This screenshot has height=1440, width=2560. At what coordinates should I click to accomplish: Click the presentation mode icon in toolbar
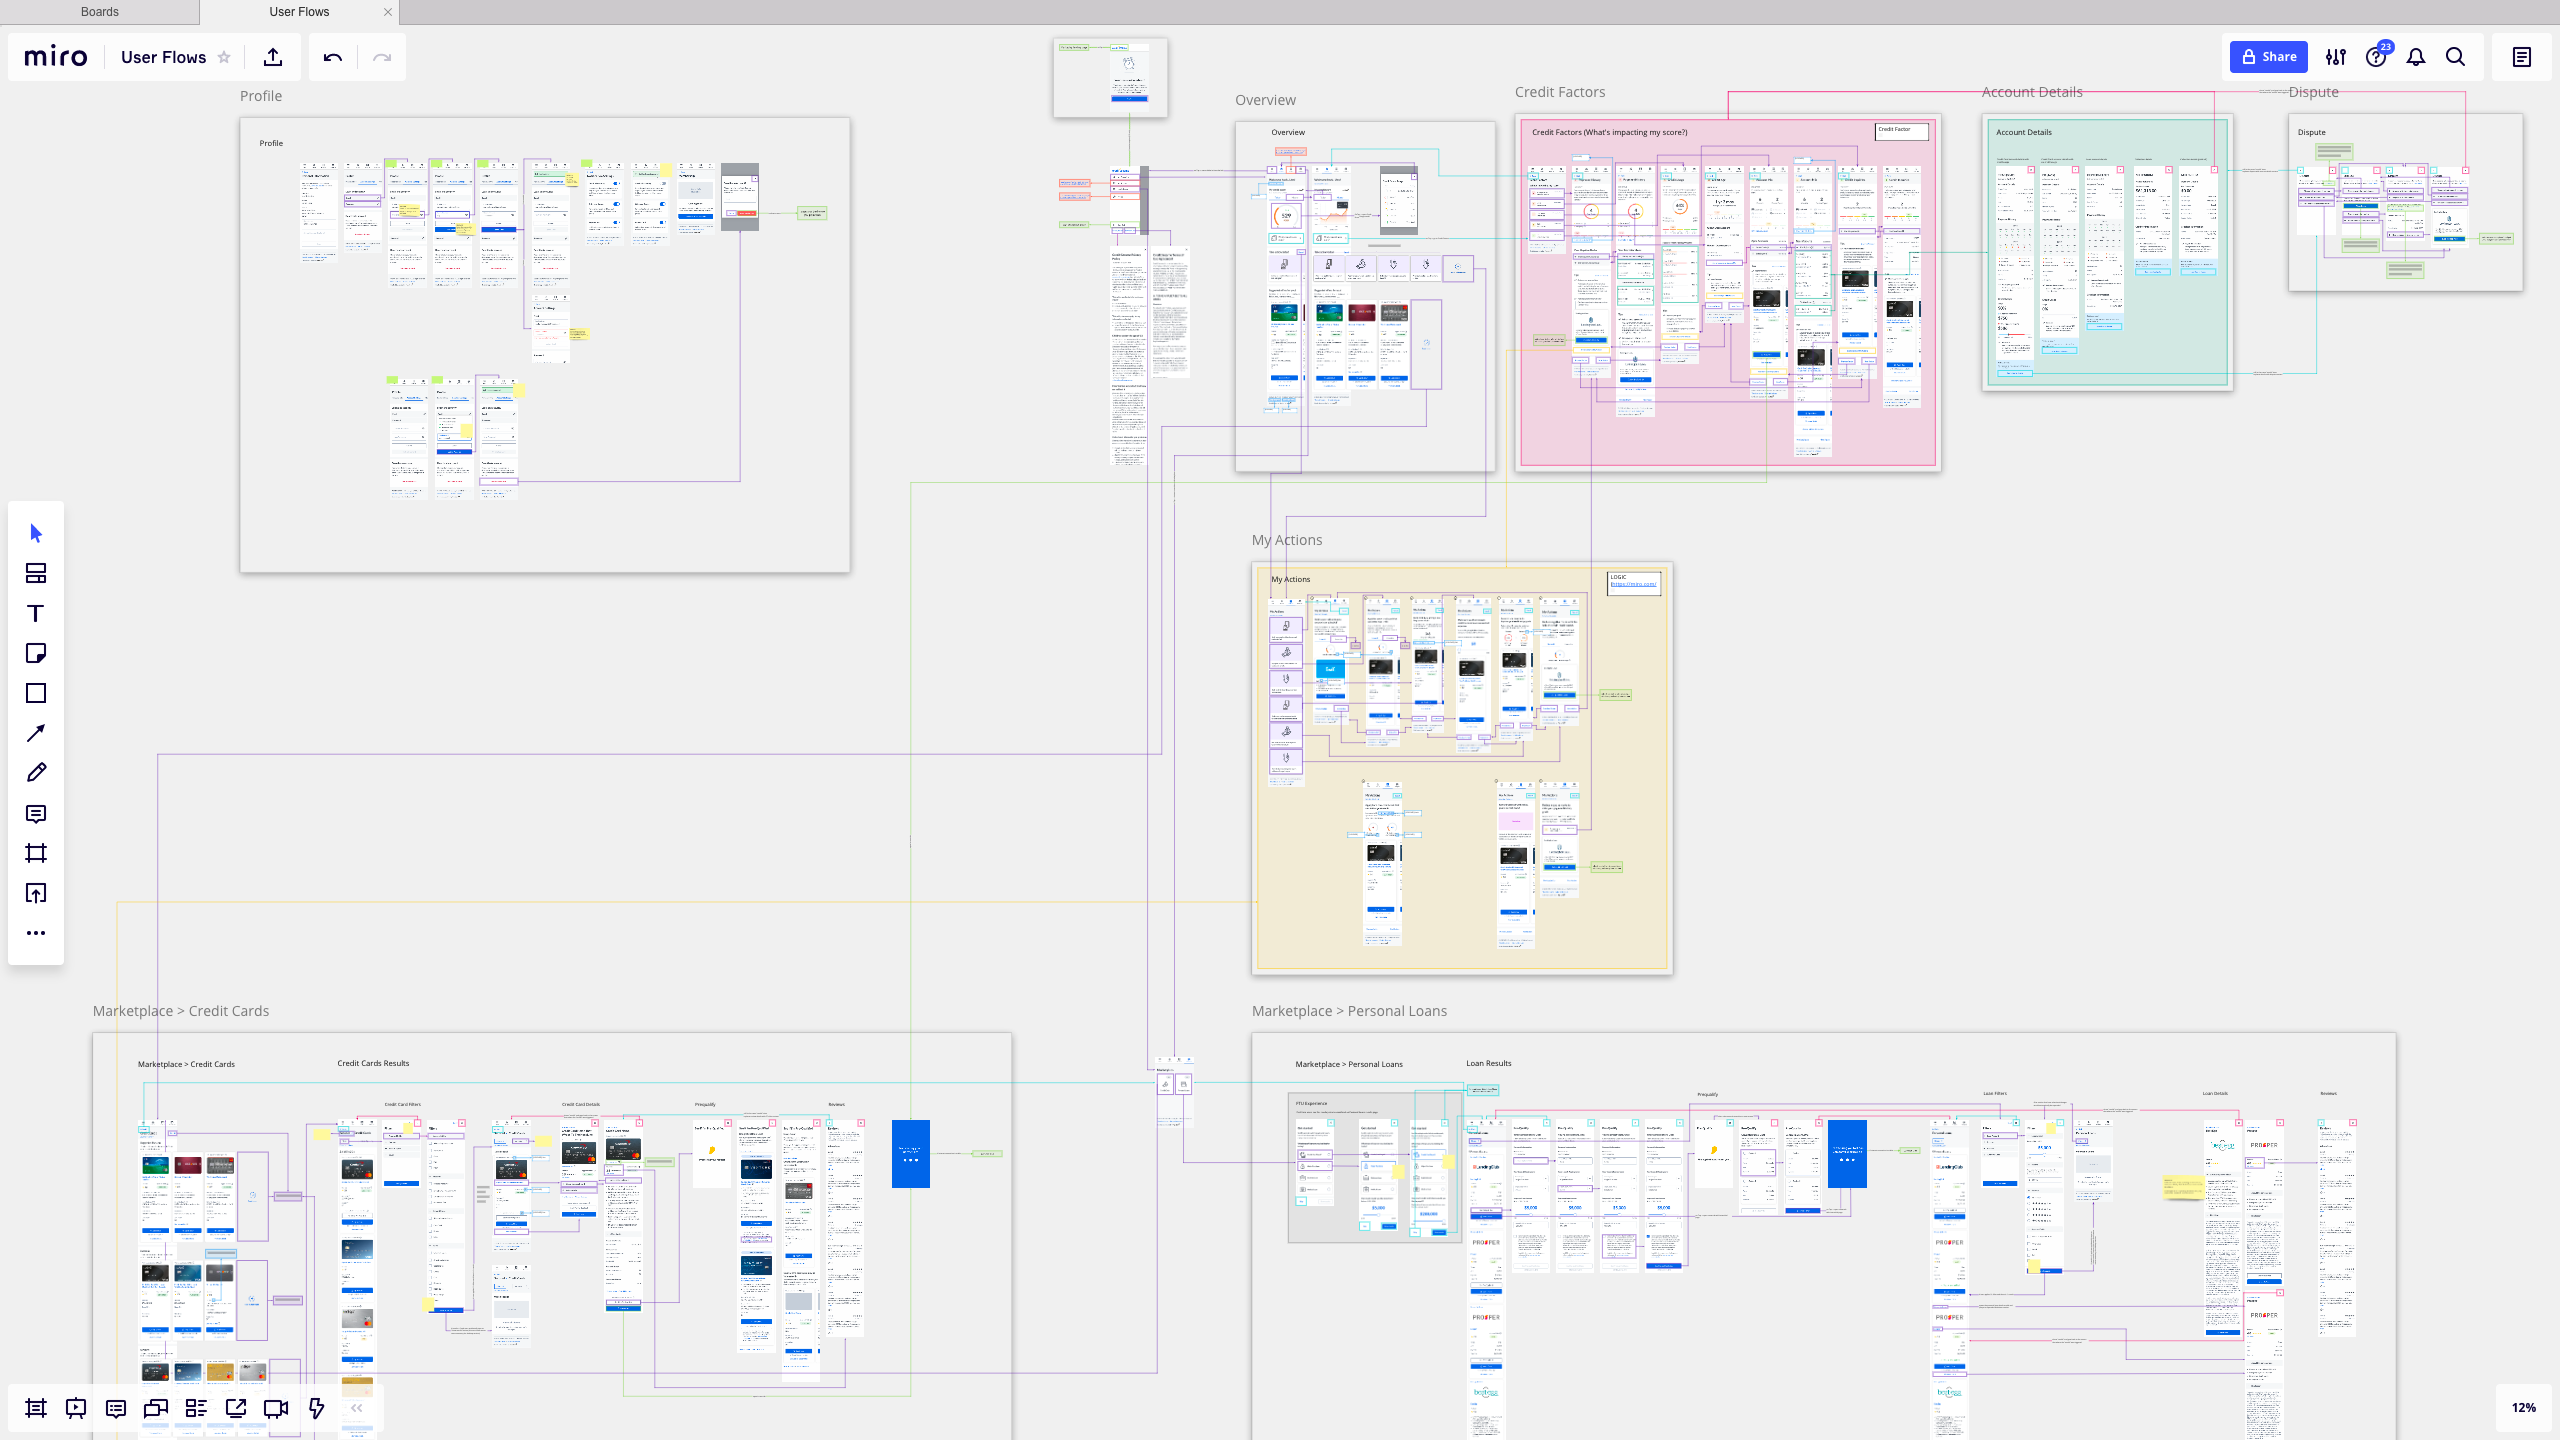click(x=76, y=1407)
